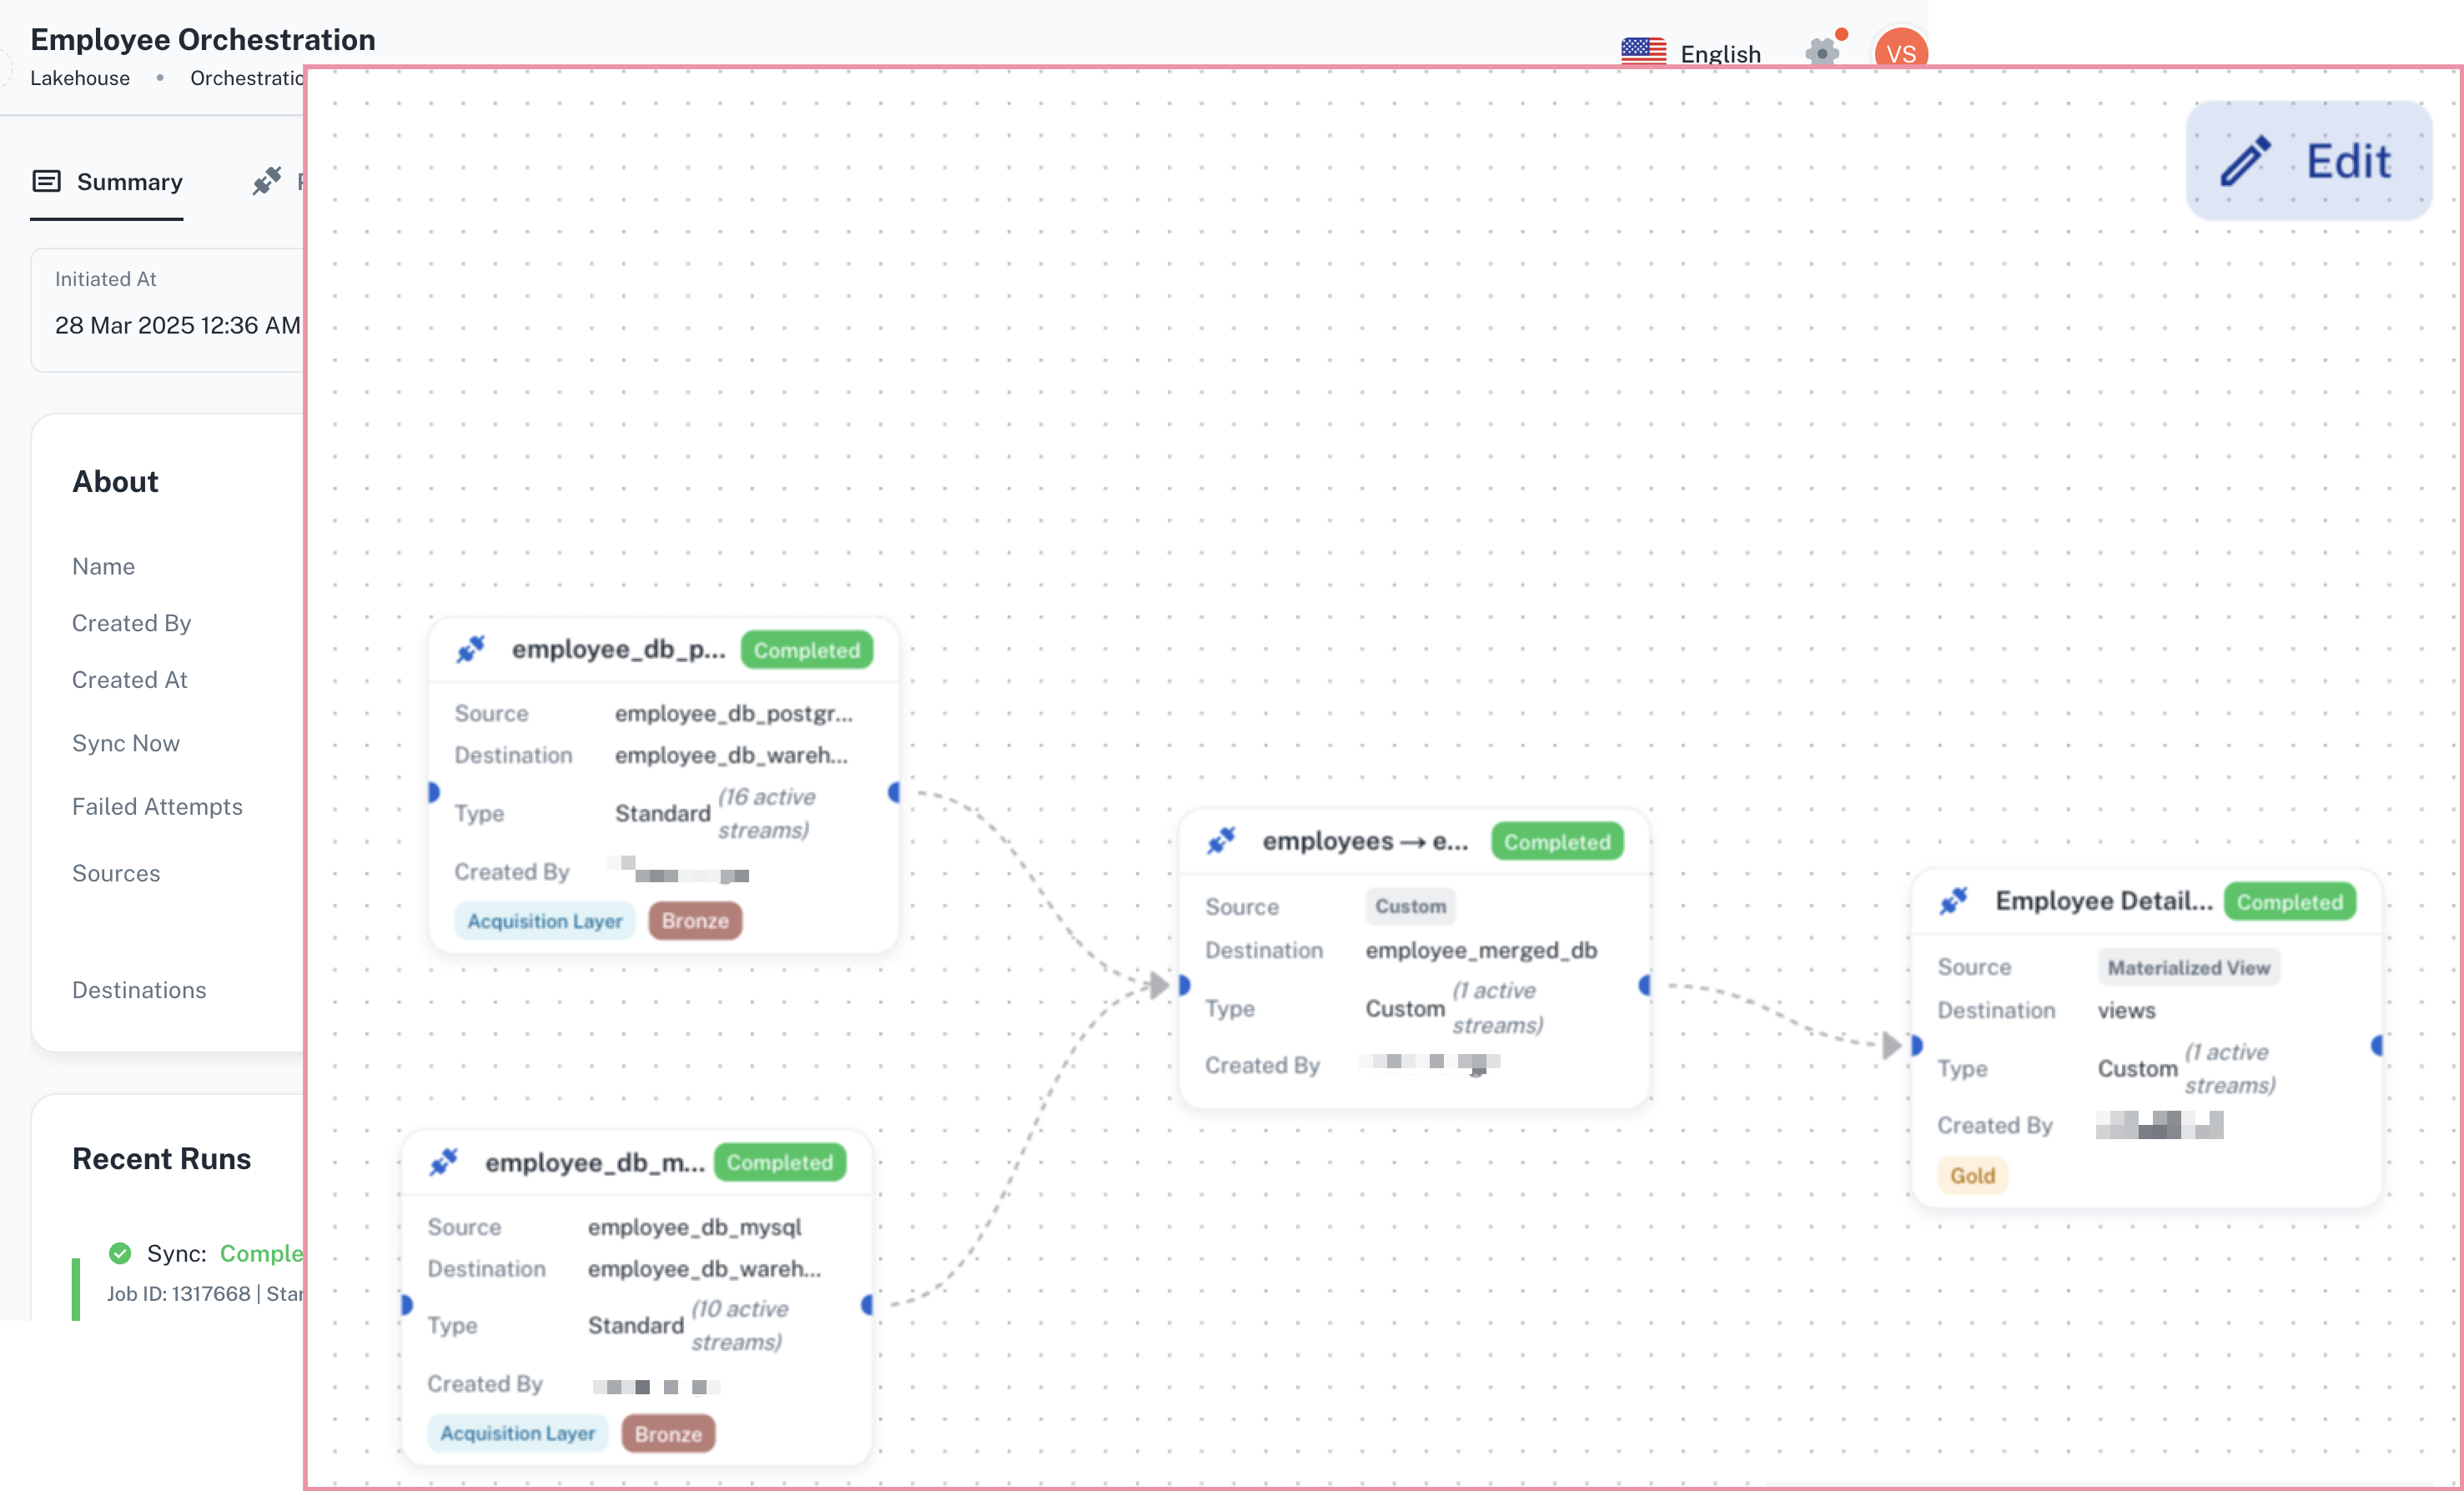This screenshot has width=2464, height=1491.
Task: Click the Materialized View source chip
Action: (x=2188, y=967)
